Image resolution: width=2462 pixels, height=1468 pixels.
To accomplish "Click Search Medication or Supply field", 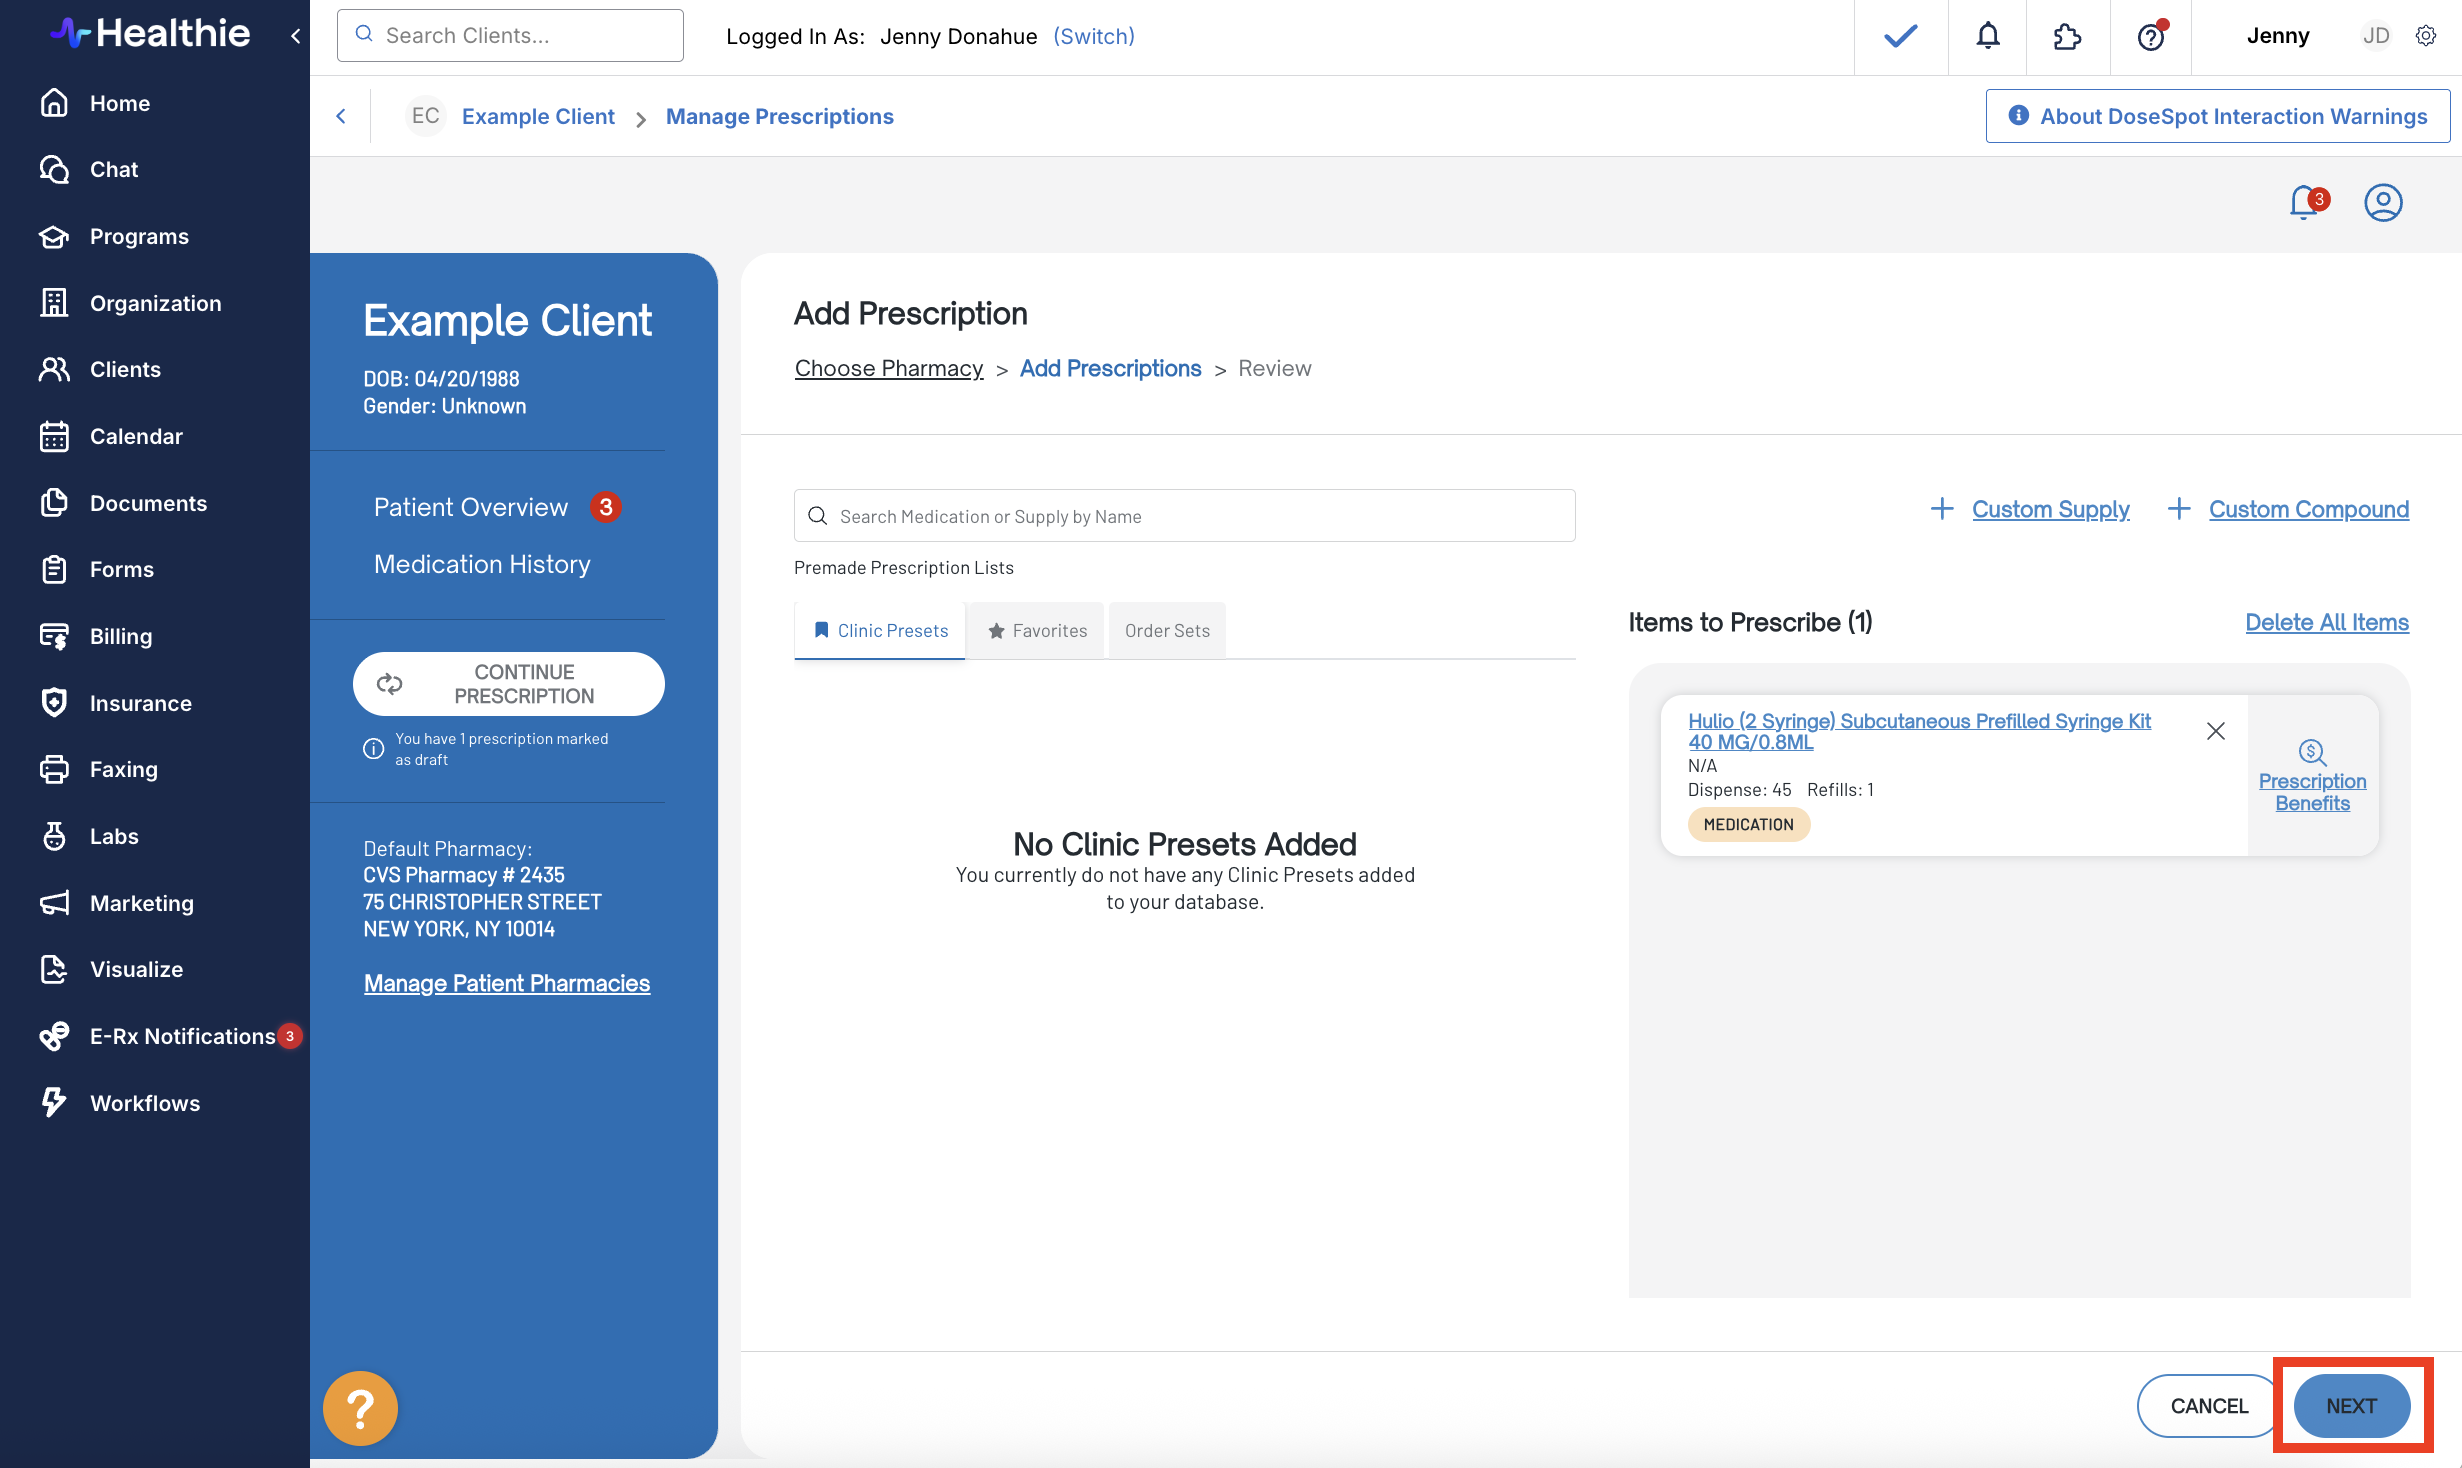I will click(1185, 516).
